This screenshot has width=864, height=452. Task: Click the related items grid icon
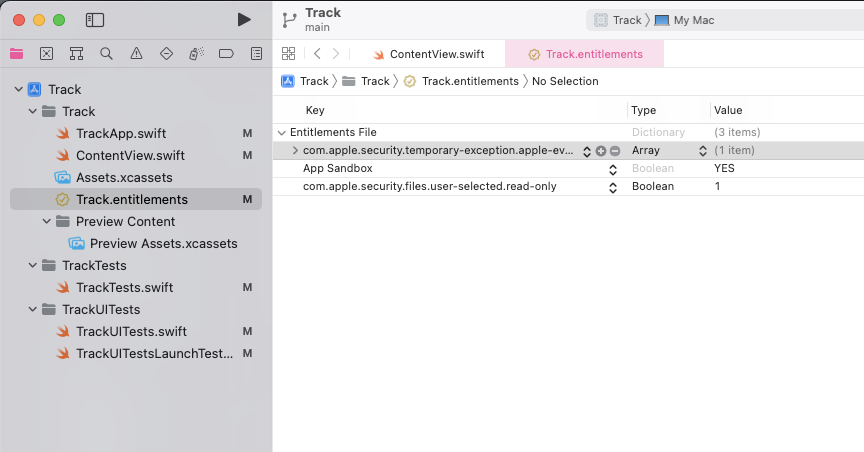click(289, 54)
